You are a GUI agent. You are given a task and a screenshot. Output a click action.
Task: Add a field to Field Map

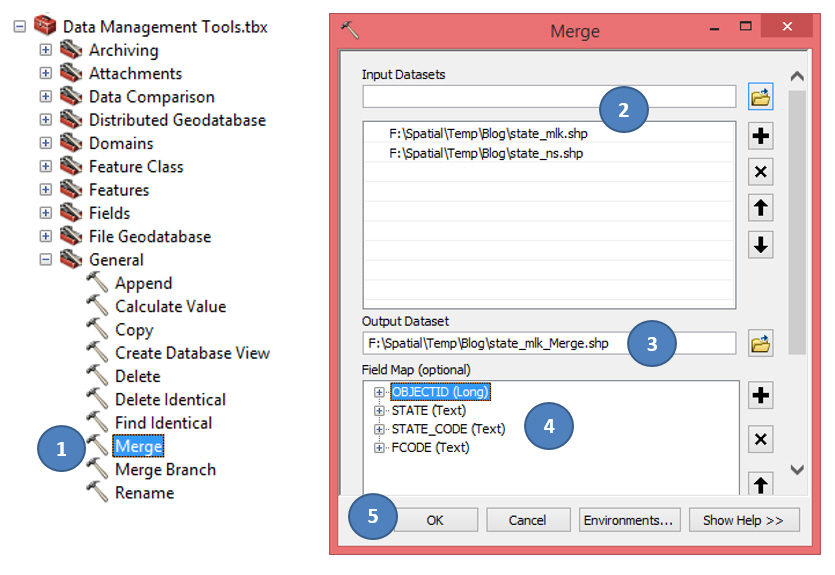click(761, 396)
